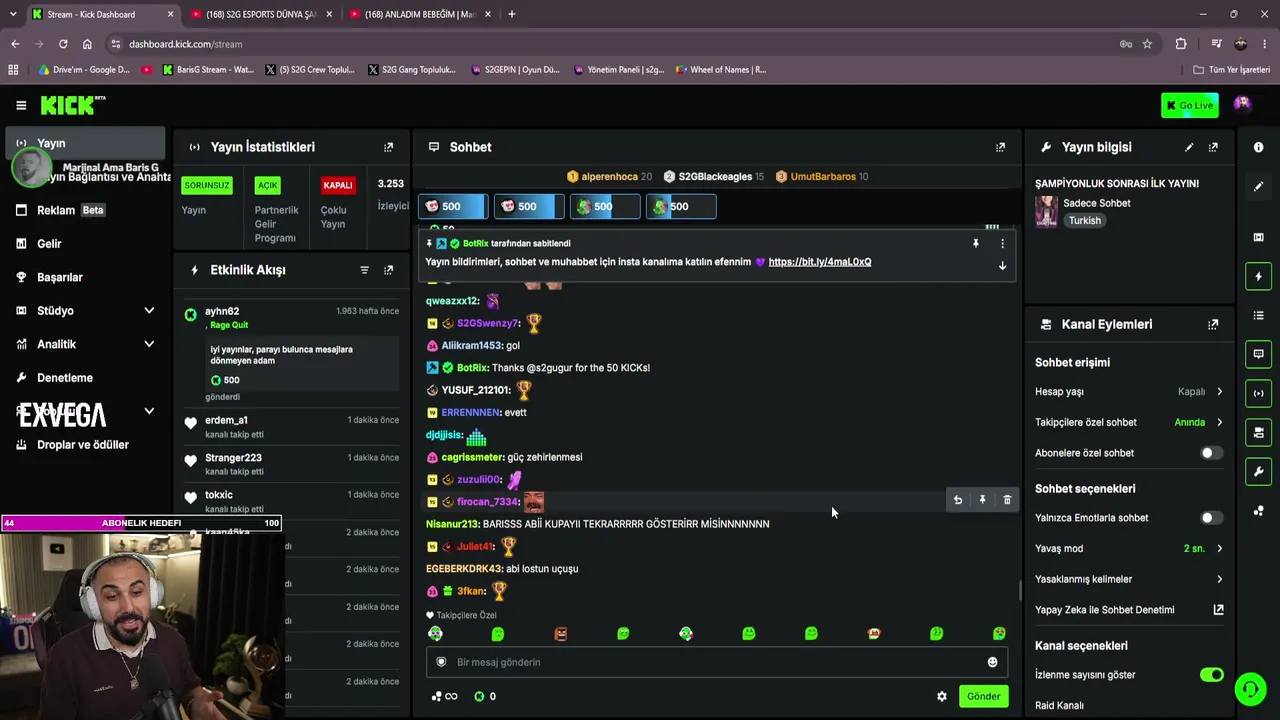
Task: Open Takipçilere özel sohbet setting chevron
Action: (x=1219, y=422)
